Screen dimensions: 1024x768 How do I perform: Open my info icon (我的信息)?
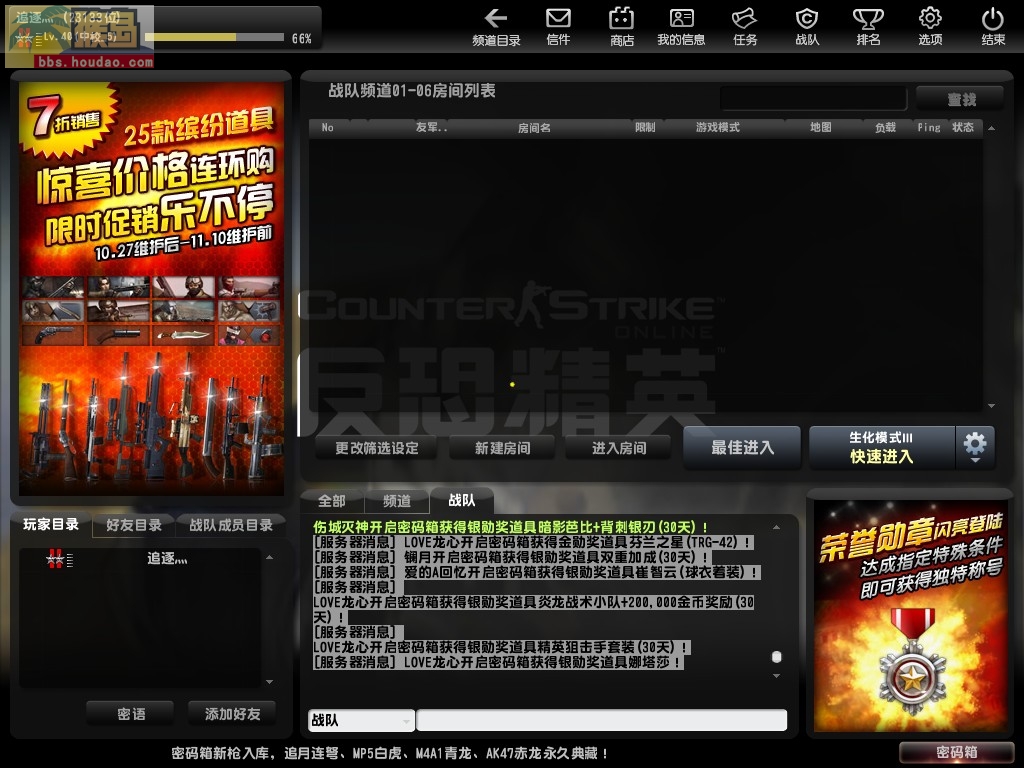coord(681,27)
